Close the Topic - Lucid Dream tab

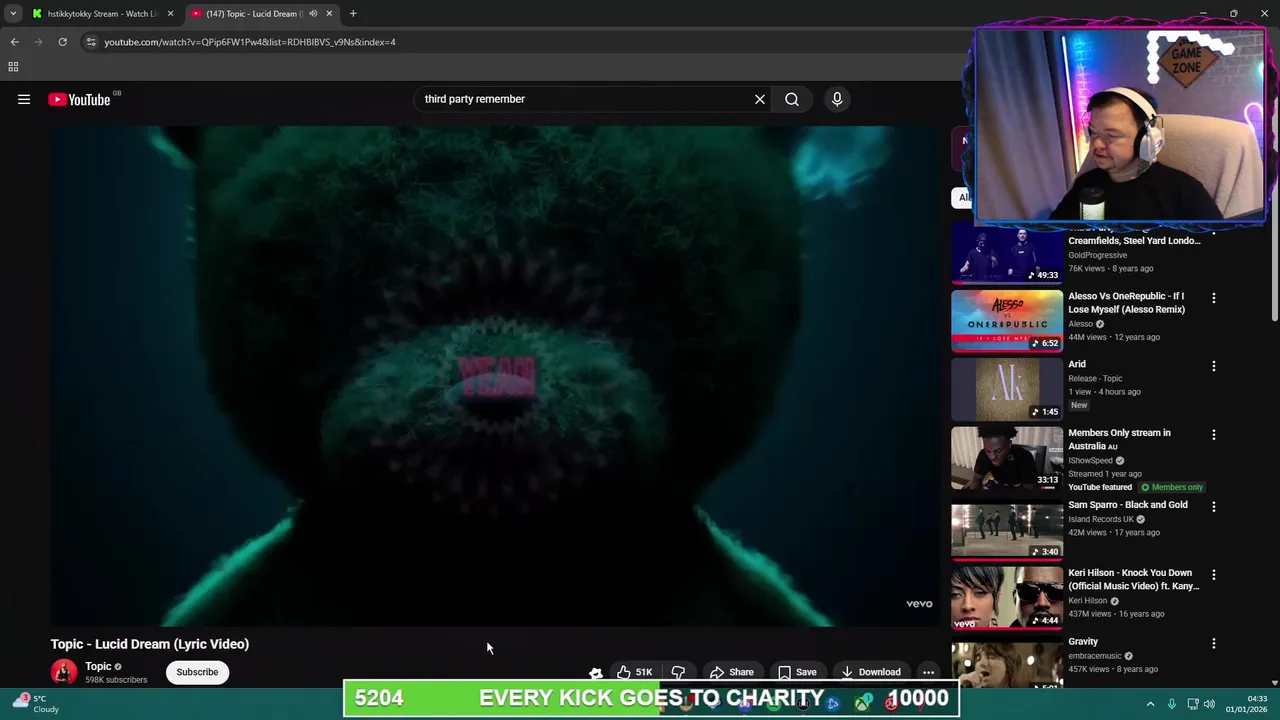(x=329, y=14)
